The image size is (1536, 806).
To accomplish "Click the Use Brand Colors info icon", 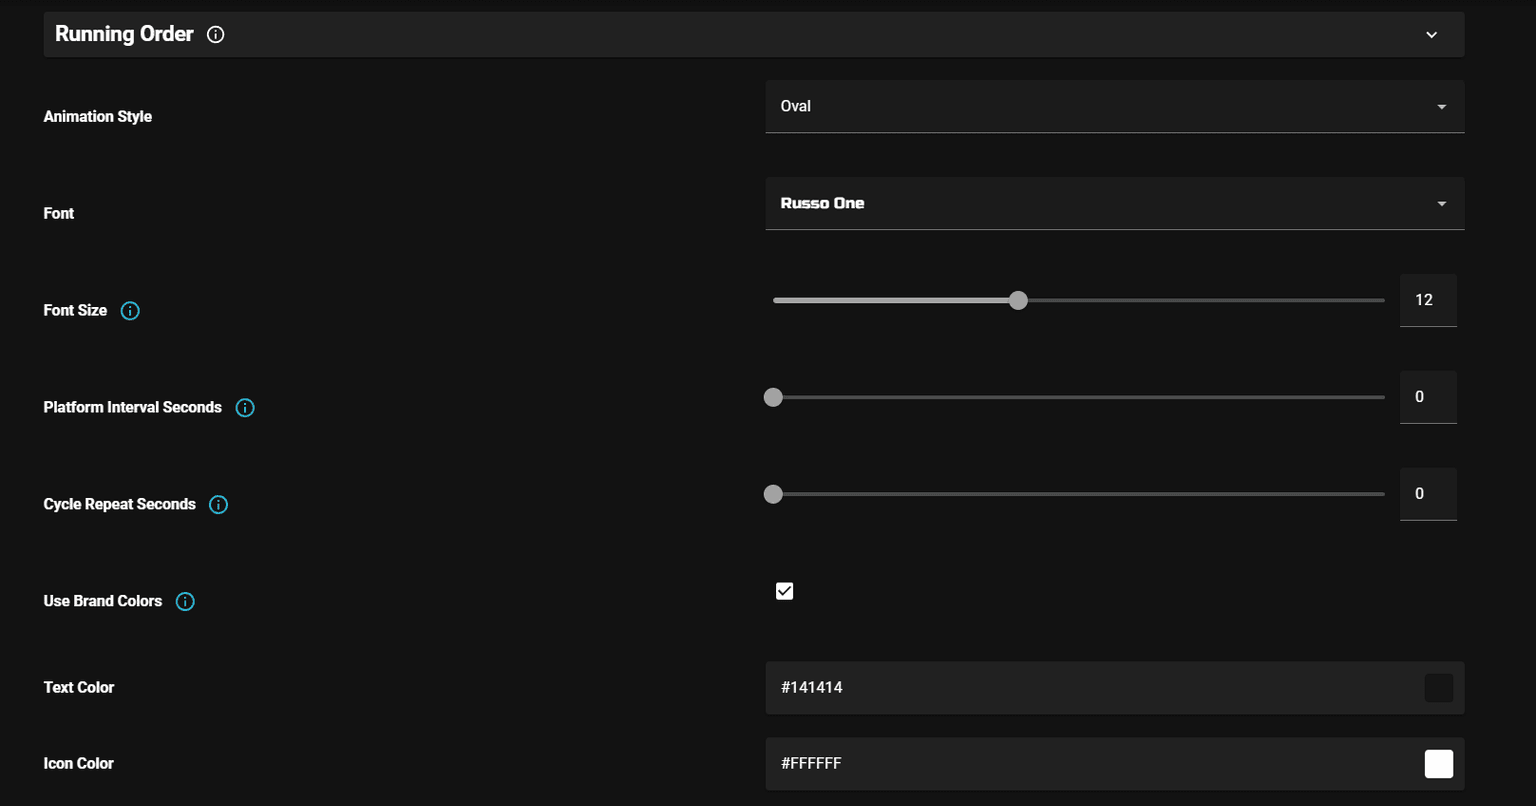I will point(184,601).
